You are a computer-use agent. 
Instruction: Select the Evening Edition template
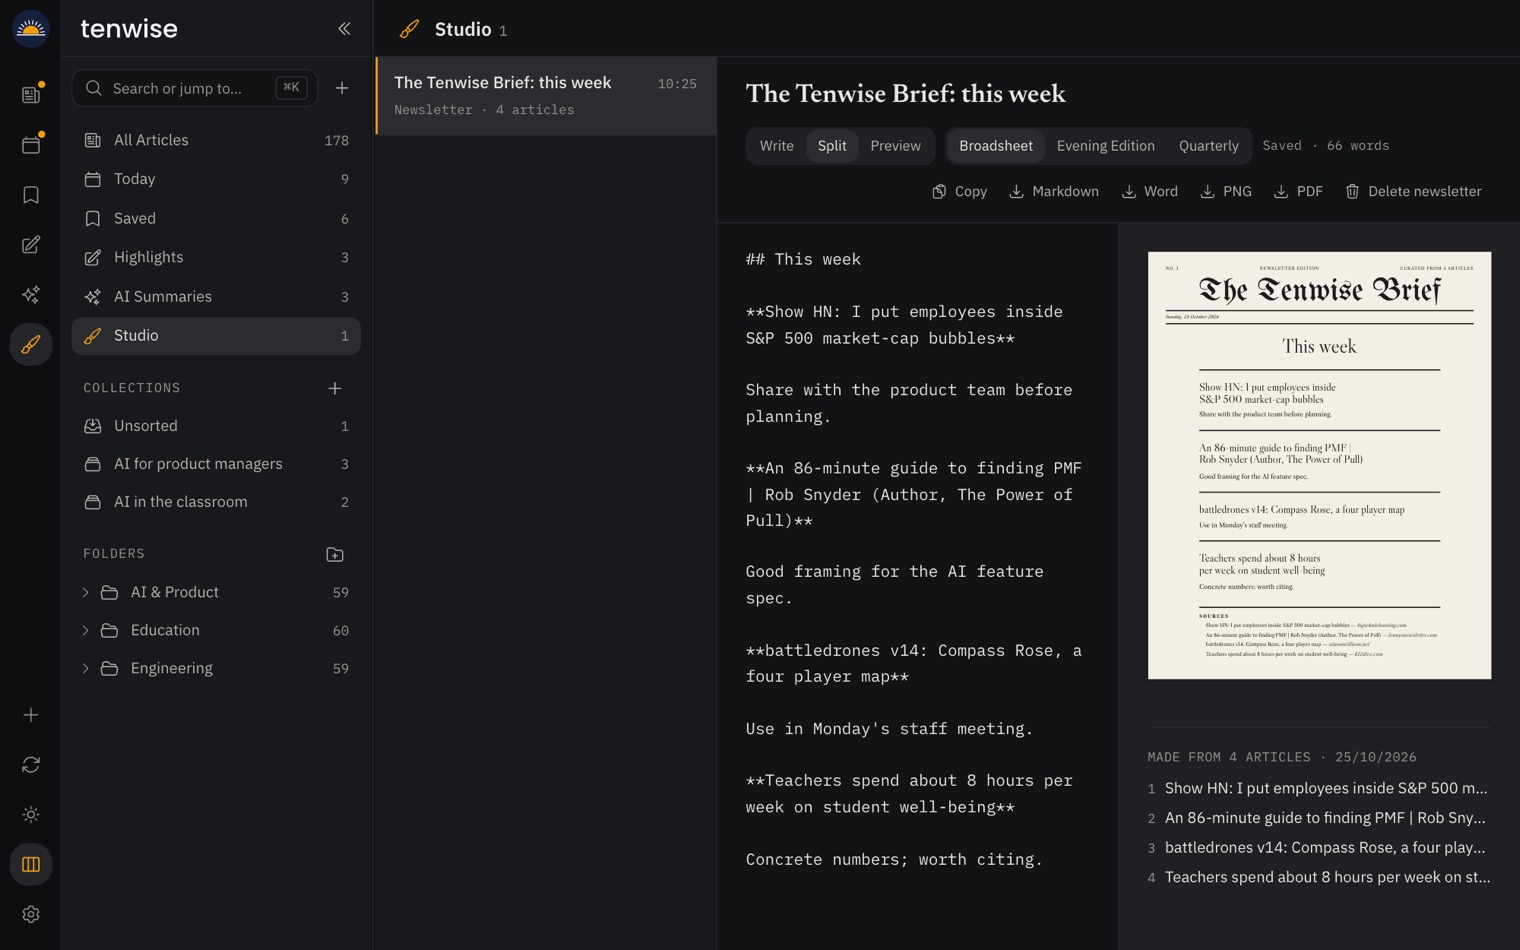tap(1105, 146)
